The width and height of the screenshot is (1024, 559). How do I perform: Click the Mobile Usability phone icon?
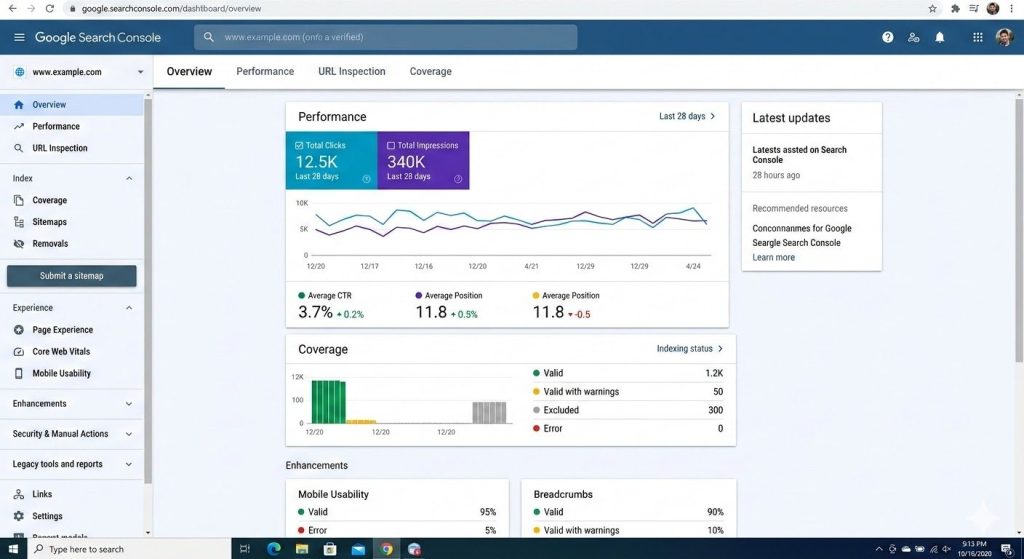pos(18,374)
